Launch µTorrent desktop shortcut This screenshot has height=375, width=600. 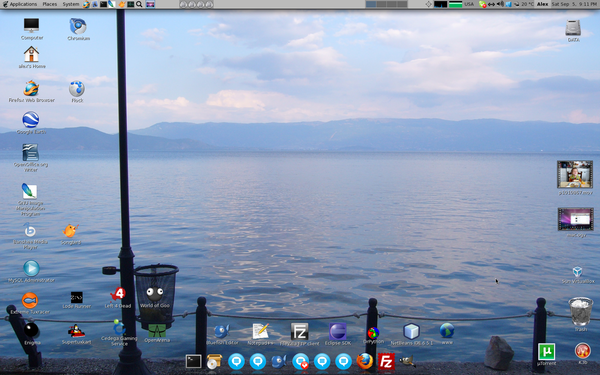(x=546, y=351)
